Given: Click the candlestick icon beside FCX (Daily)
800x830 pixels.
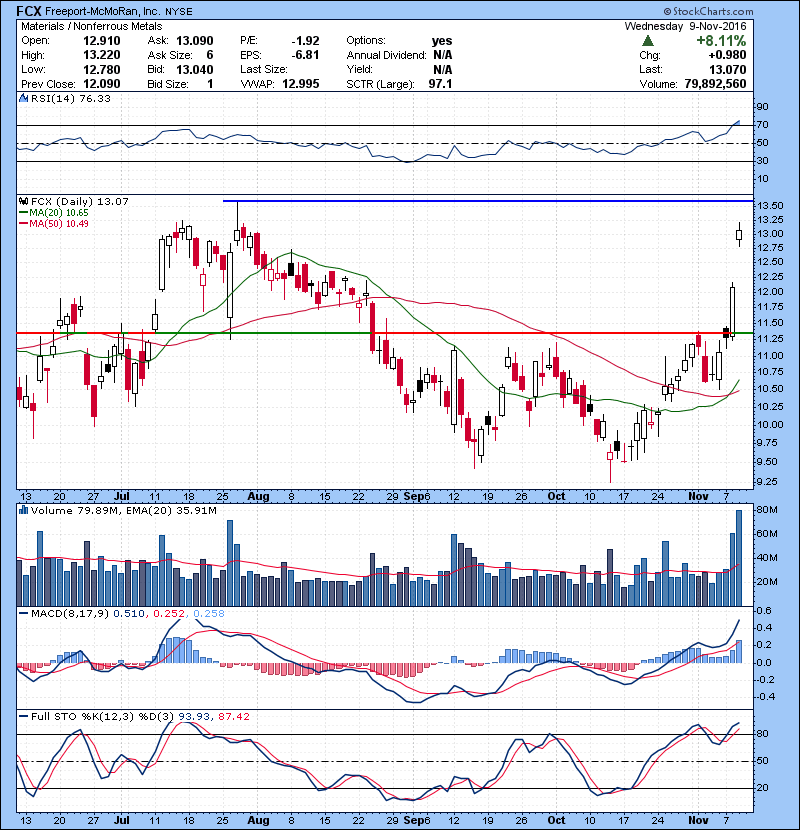Looking at the screenshot, I should 23,201.
